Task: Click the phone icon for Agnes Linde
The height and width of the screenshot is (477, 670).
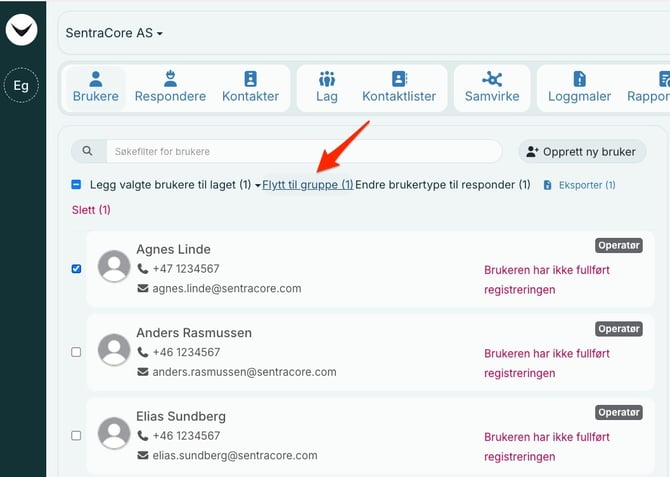Action: (x=143, y=269)
